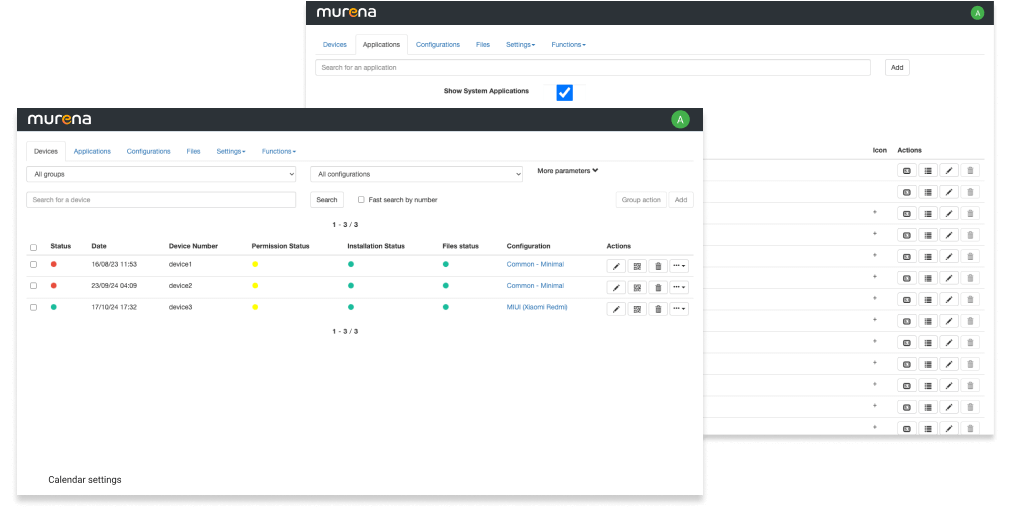1022x510 pixels.
Task: Open the All configurations dropdown
Action: point(416,174)
